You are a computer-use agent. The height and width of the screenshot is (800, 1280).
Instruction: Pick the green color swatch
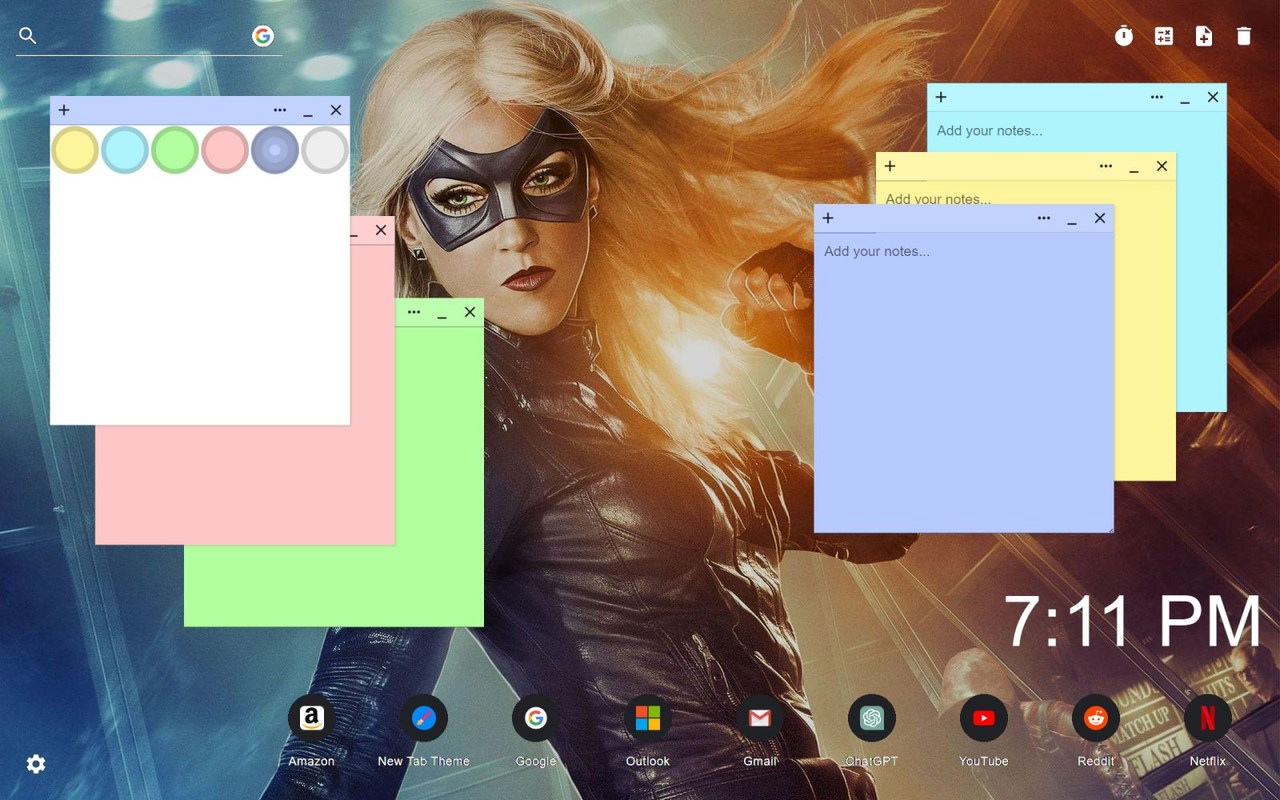[x=175, y=150]
